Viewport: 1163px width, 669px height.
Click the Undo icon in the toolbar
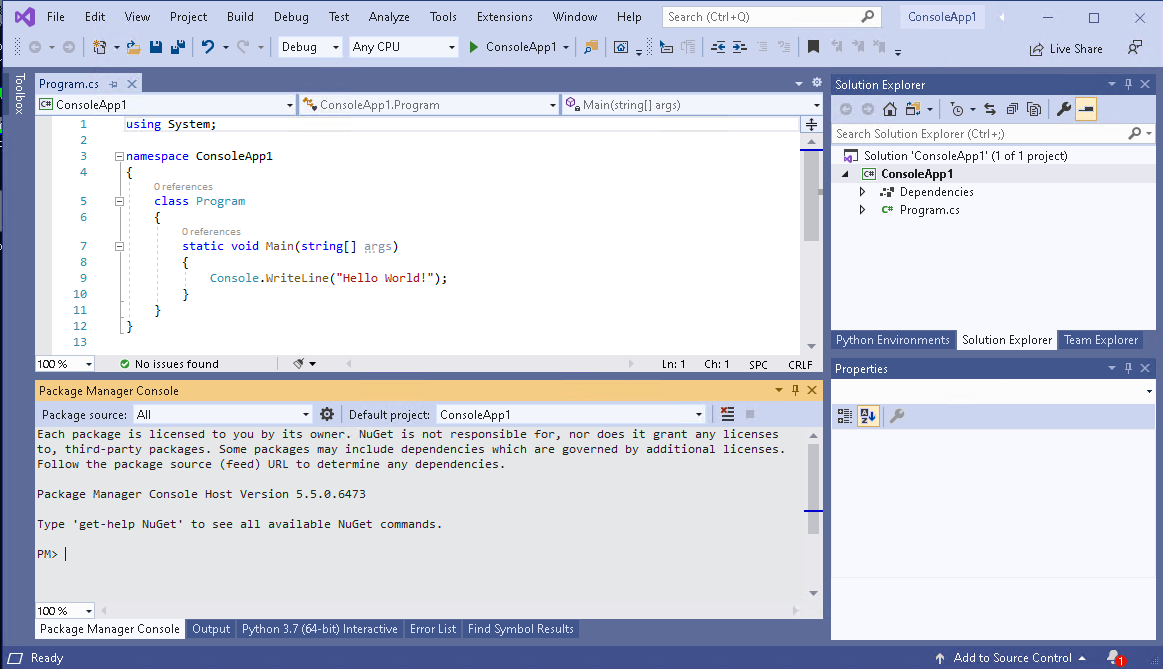205,46
